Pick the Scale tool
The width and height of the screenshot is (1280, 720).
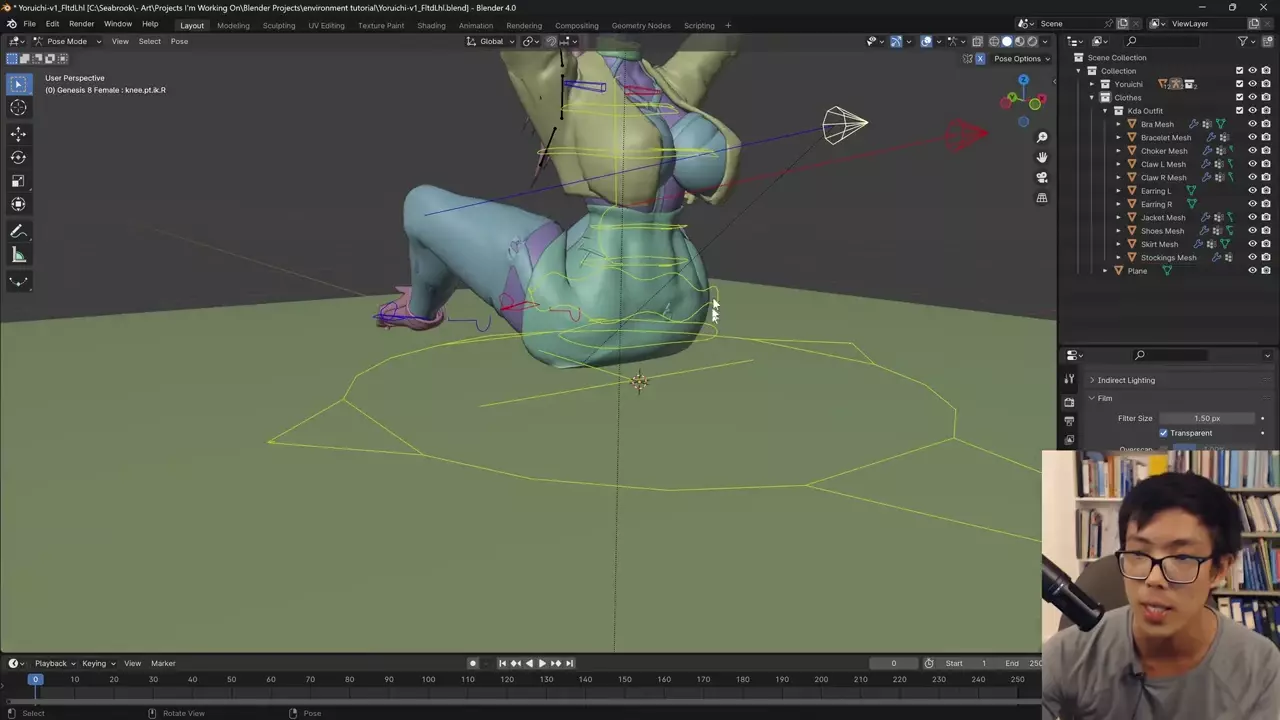(x=18, y=181)
